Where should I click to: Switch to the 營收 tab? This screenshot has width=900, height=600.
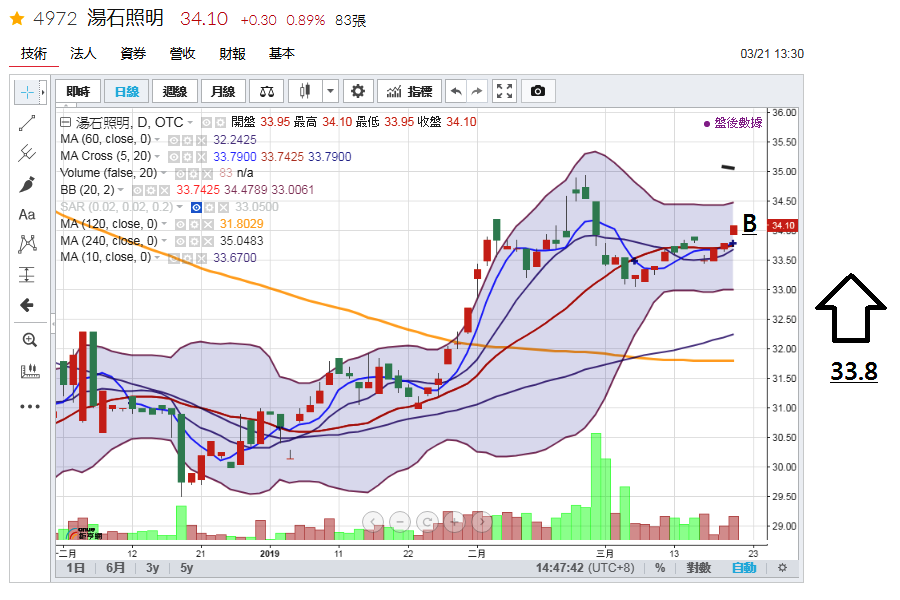[183, 53]
